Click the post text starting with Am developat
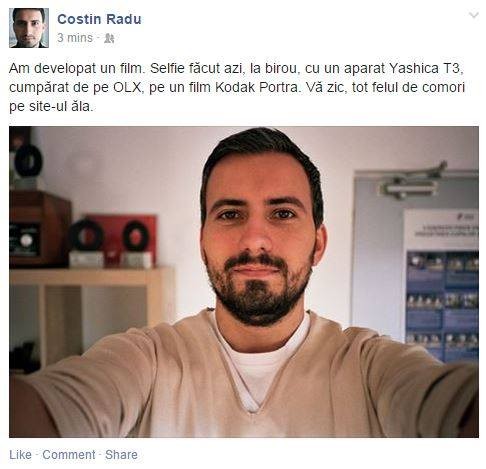The image size is (486, 469). pos(237,87)
